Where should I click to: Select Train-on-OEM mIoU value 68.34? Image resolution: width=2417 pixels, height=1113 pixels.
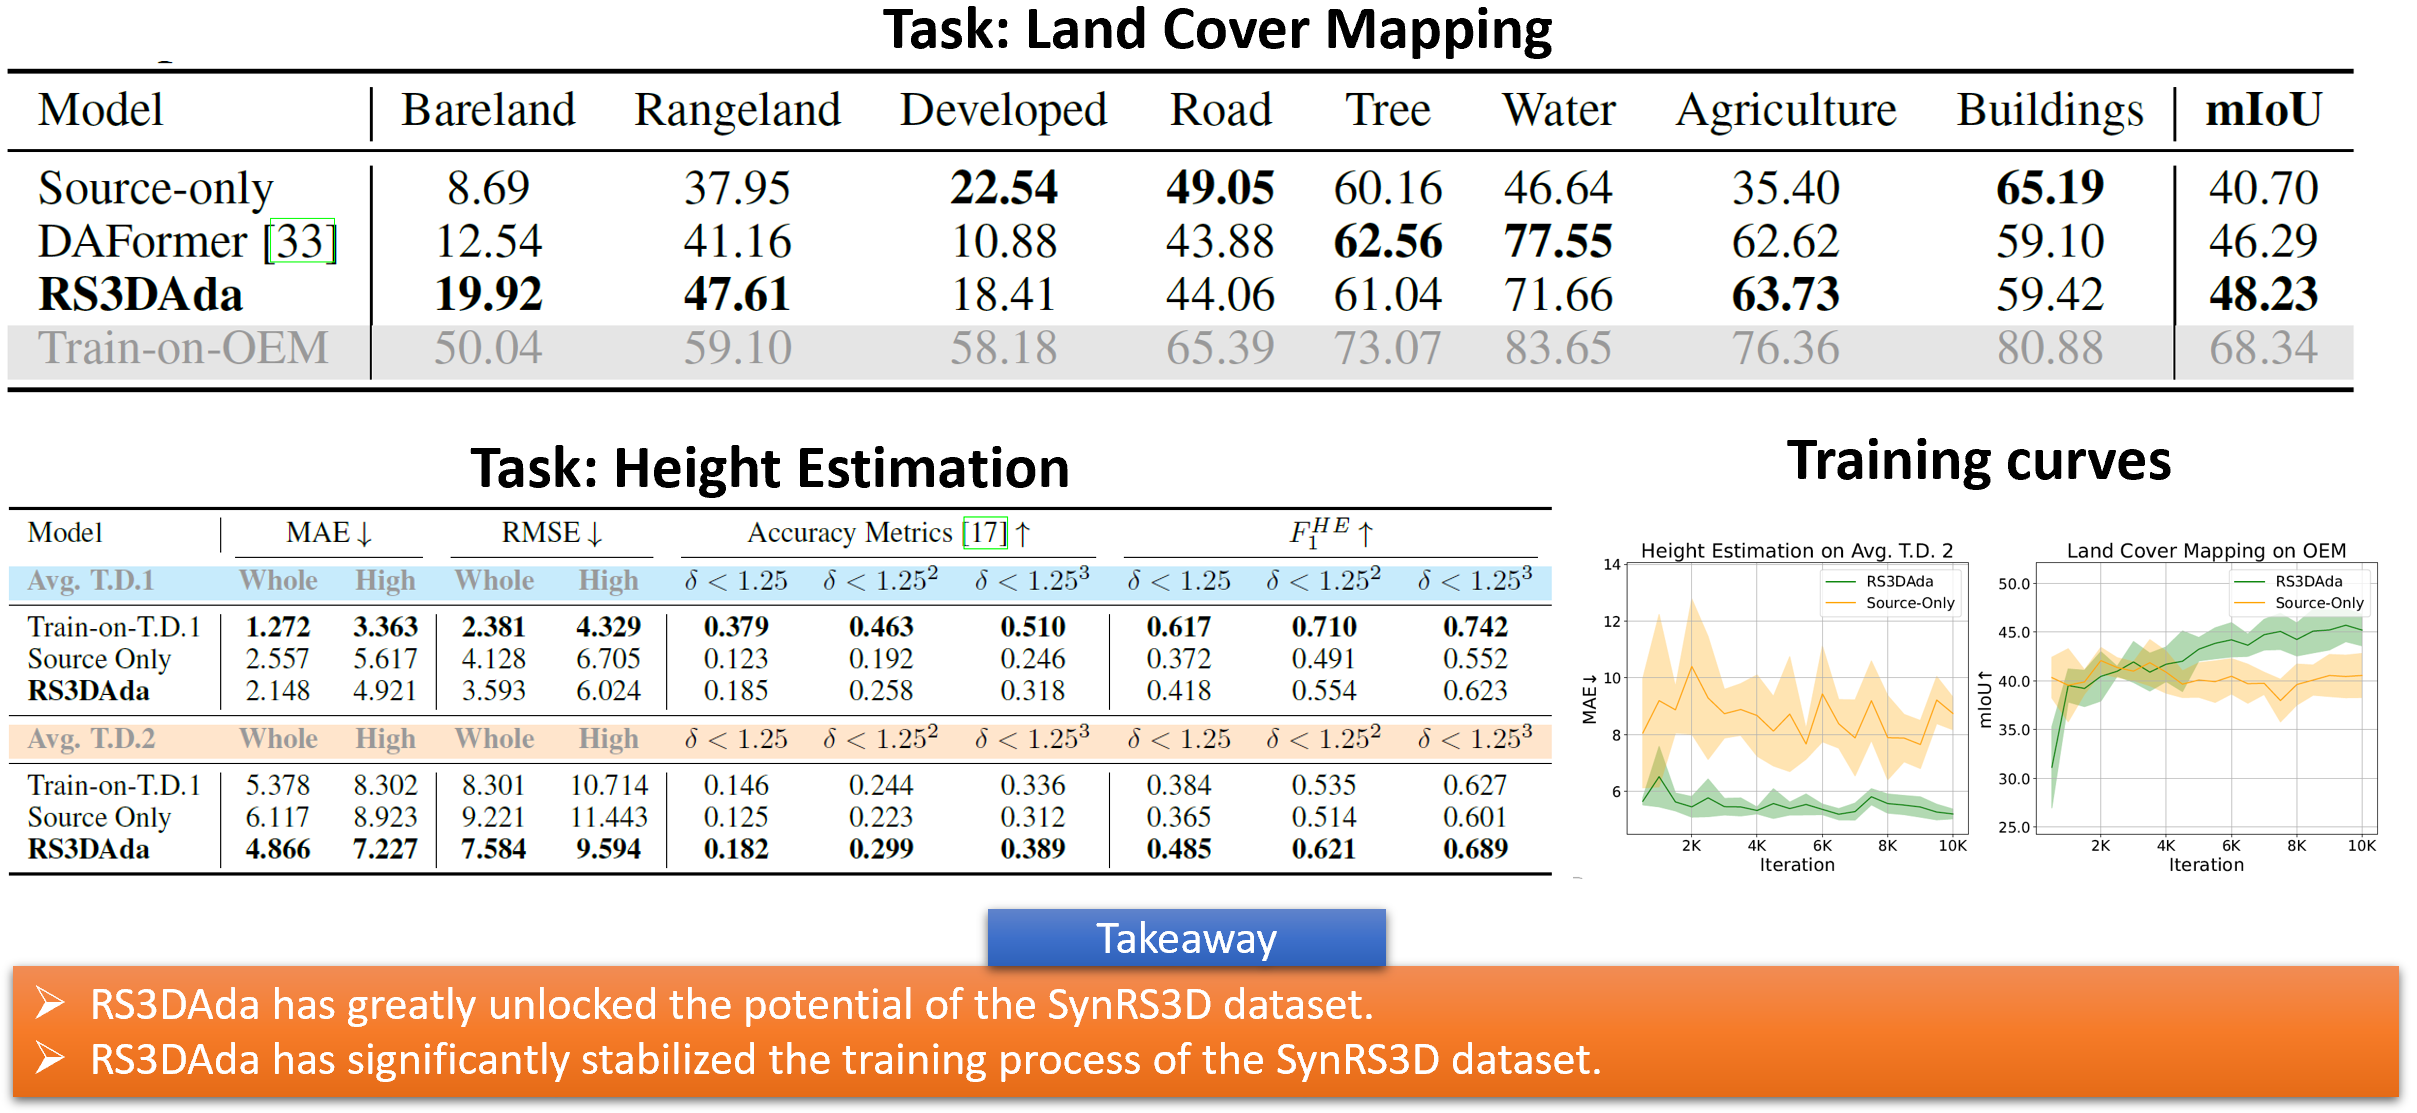(x=2263, y=348)
